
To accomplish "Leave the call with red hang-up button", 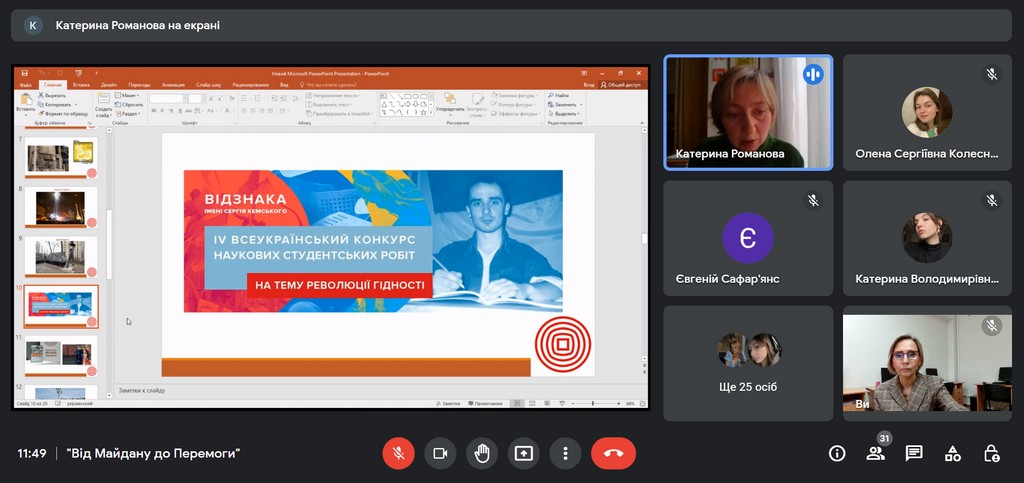I will point(613,453).
